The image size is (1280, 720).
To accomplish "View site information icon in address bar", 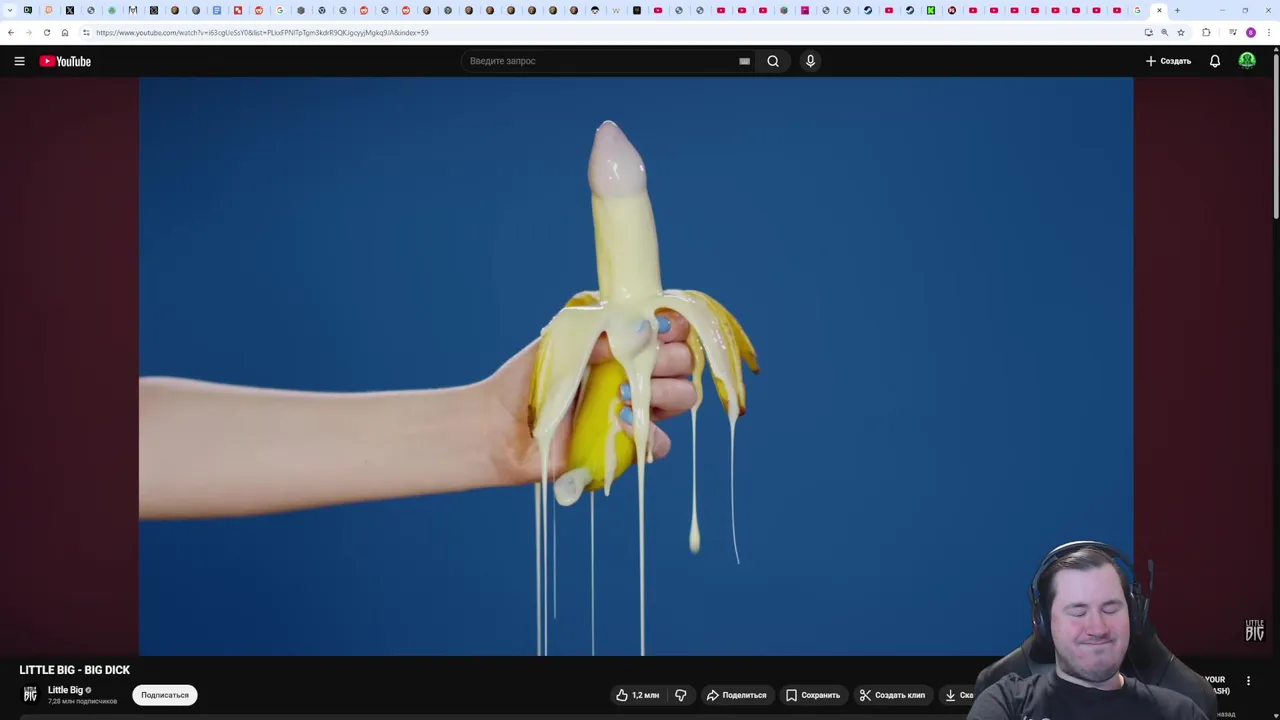I will 86,32.
